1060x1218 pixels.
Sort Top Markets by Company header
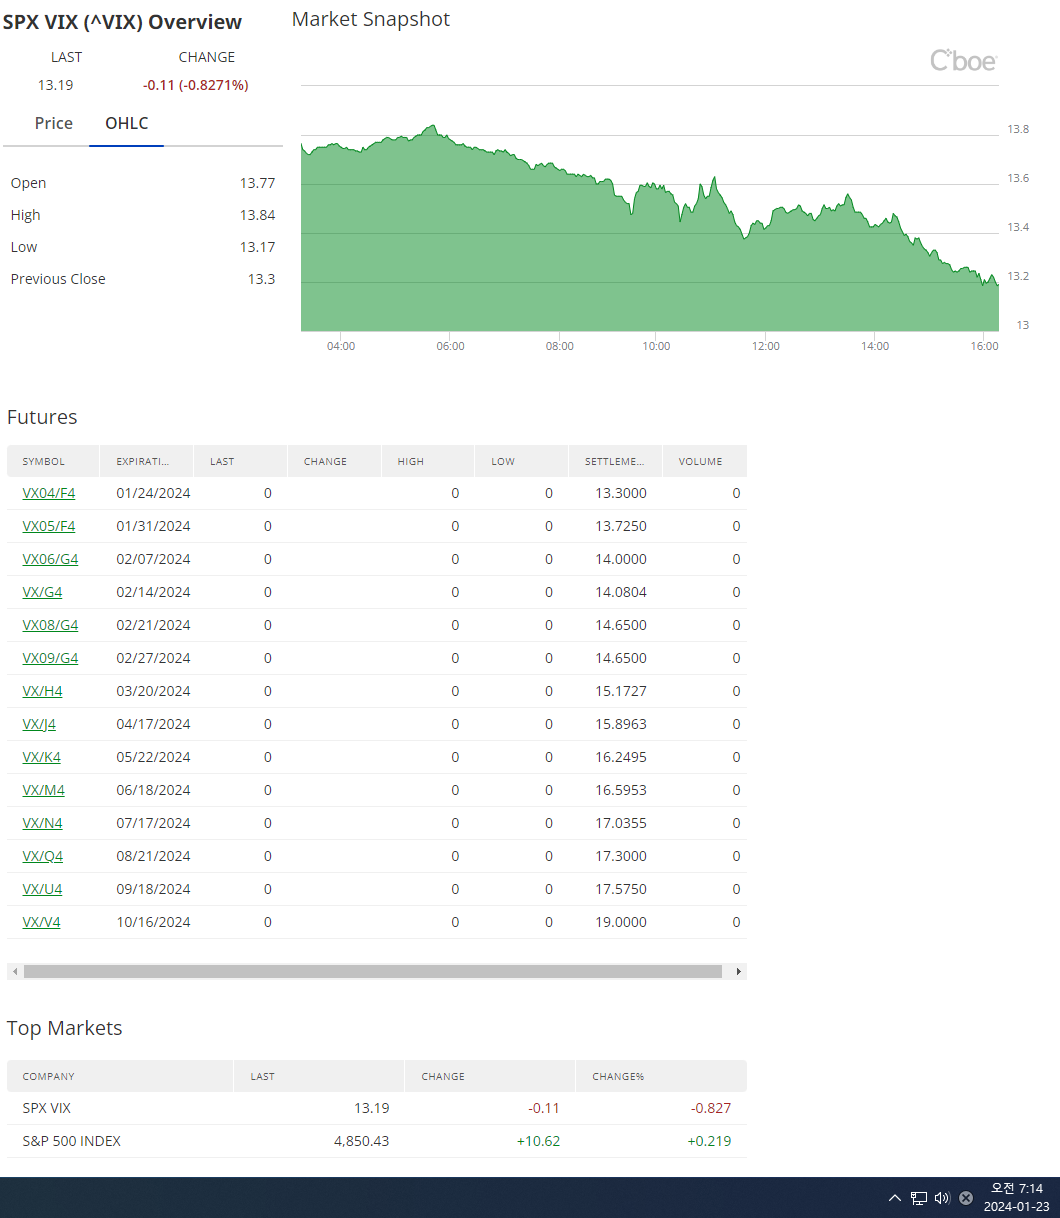point(120,1076)
